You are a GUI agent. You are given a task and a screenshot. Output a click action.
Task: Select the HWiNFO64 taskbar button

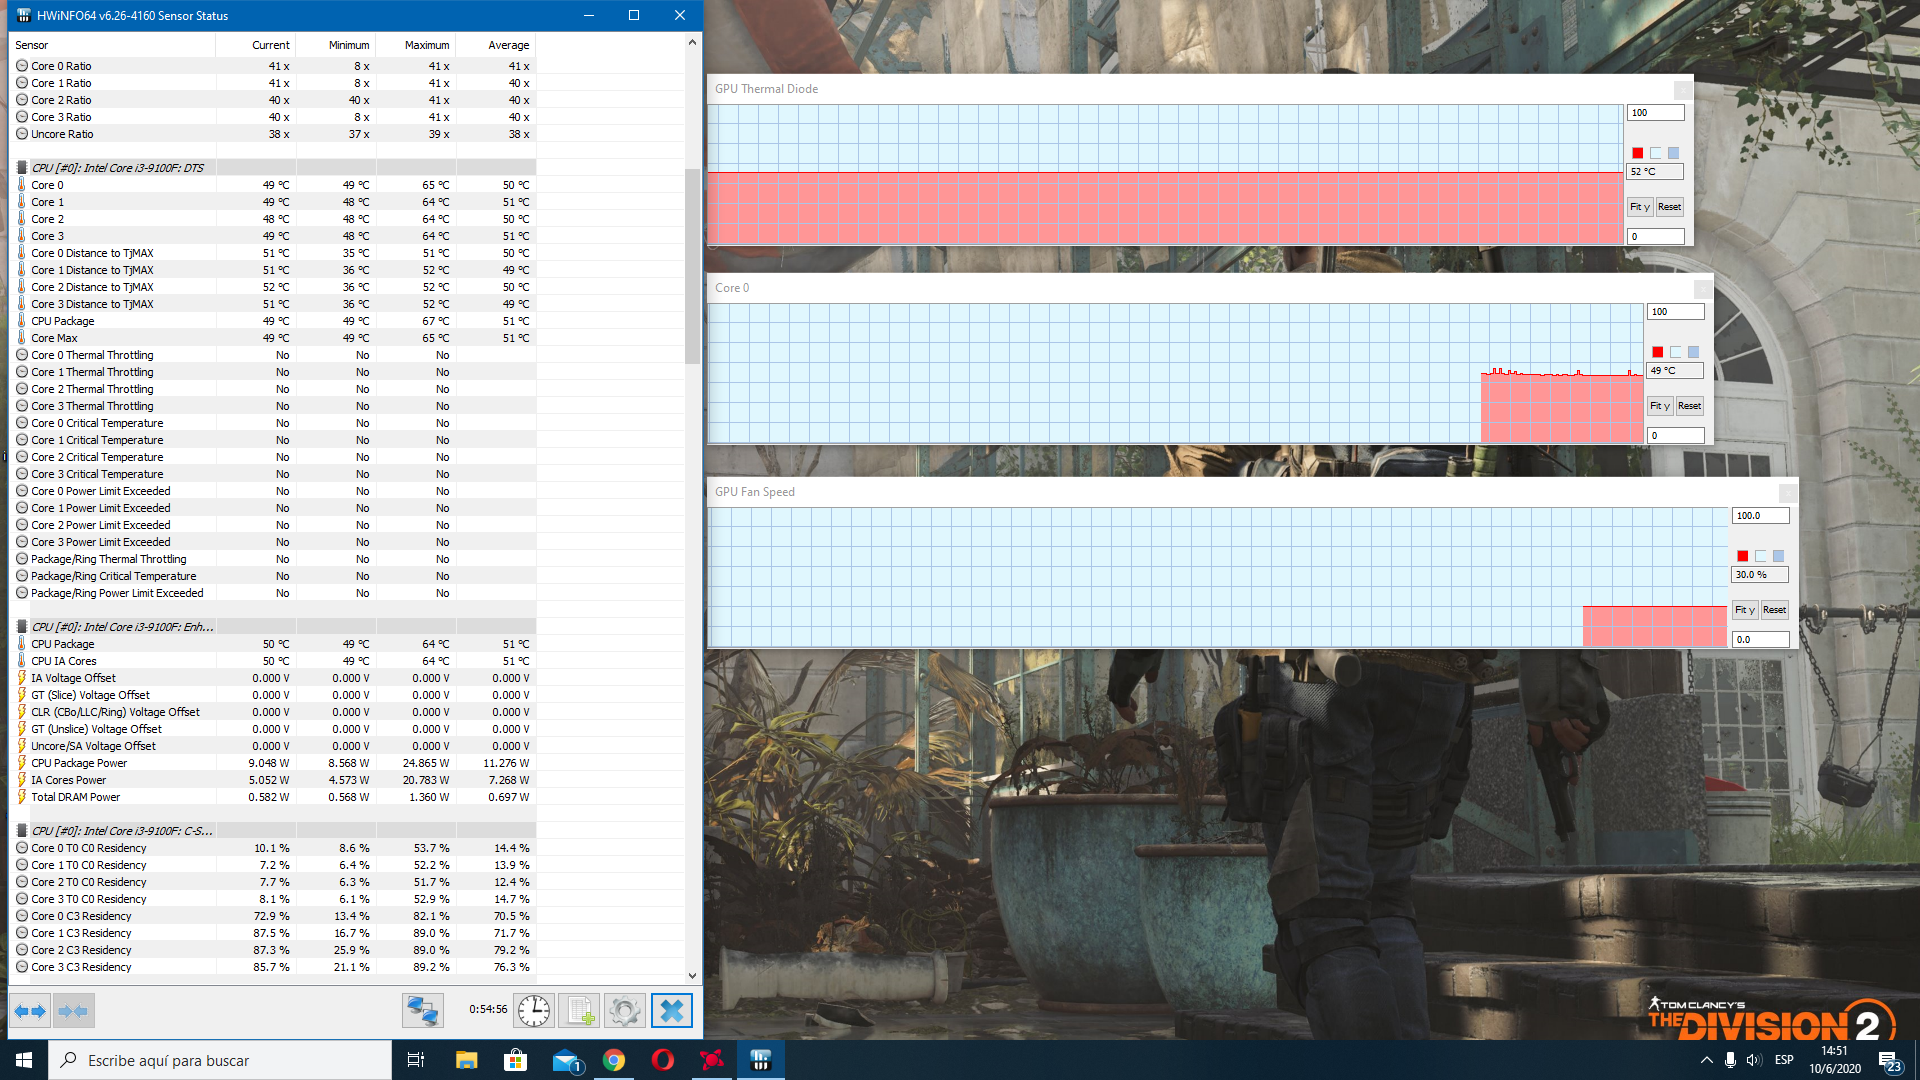point(761,1060)
